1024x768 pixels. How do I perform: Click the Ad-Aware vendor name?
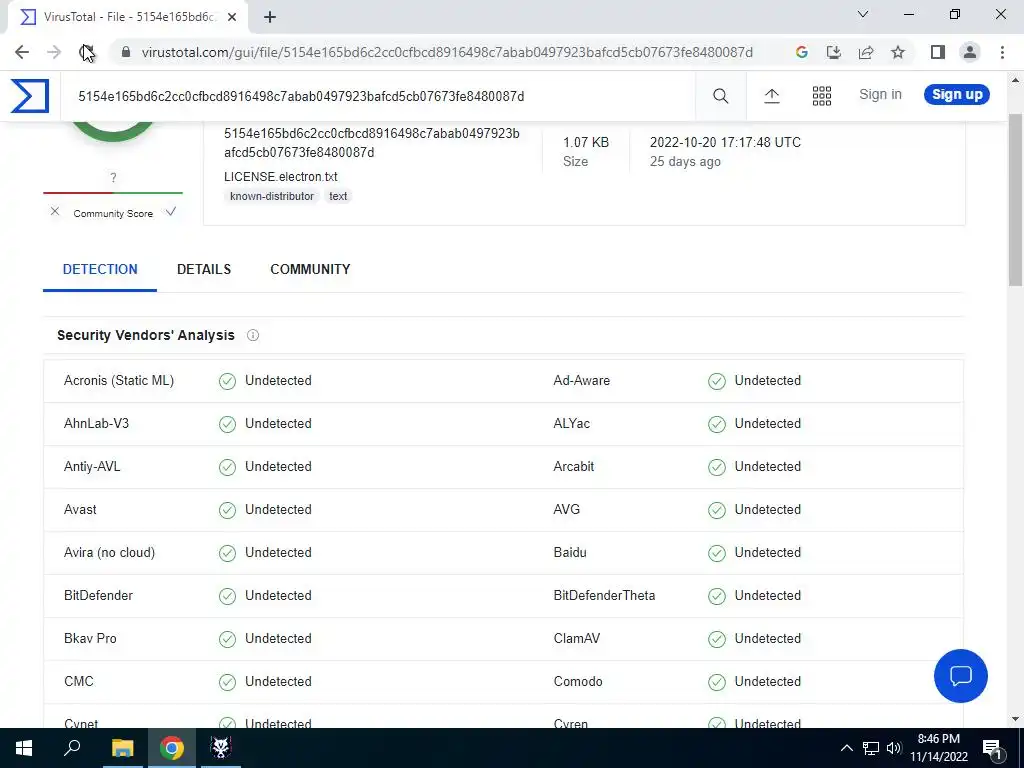point(582,381)
